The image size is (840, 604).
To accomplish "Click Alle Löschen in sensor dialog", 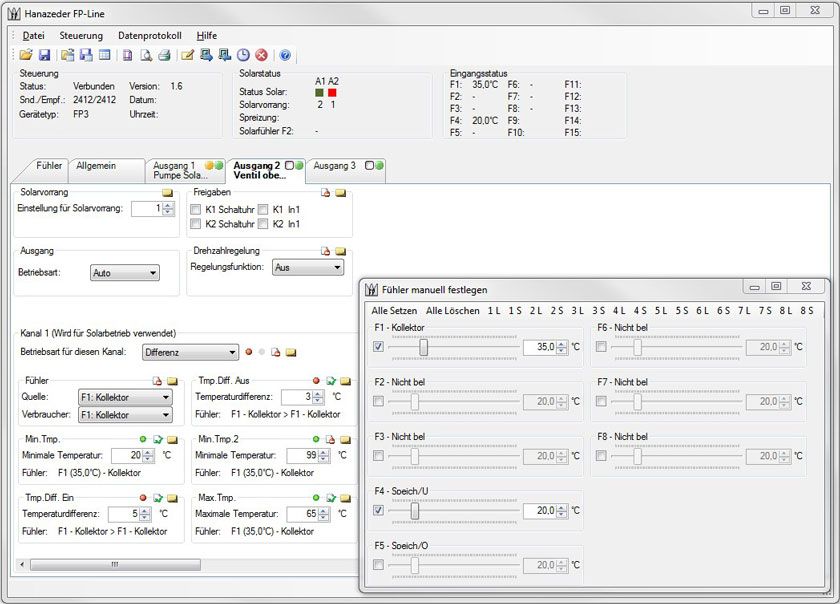I will [452, 311].
